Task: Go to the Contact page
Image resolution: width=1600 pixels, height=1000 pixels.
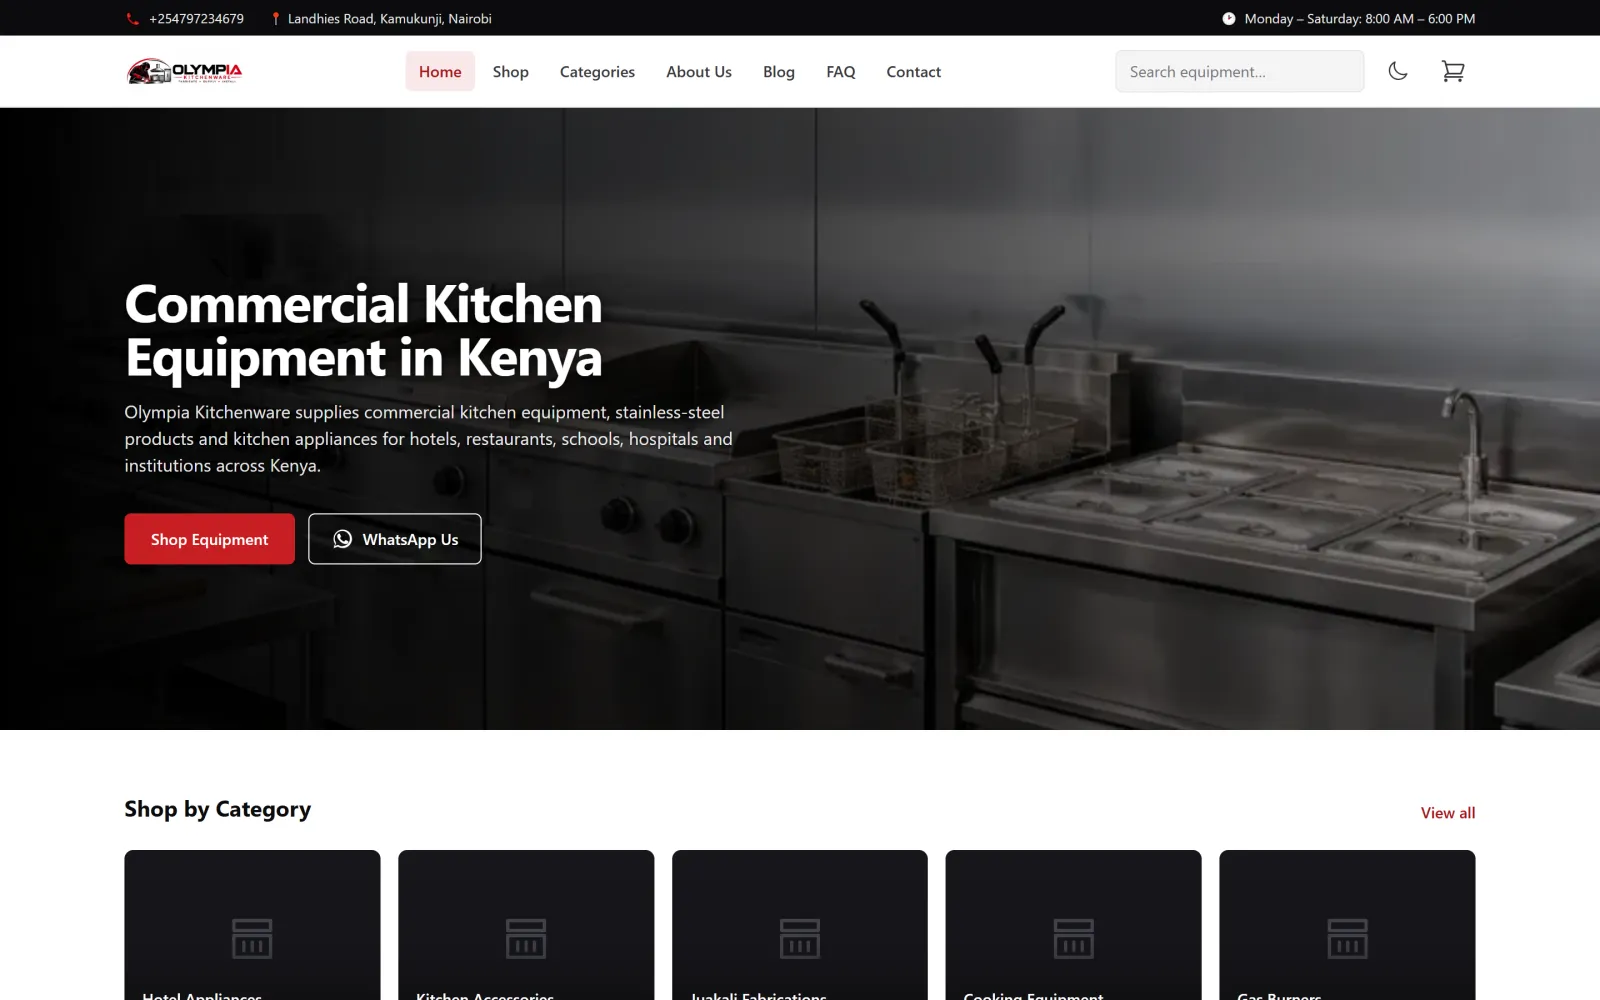Action: pyautogui.click(x=914, y=72)
